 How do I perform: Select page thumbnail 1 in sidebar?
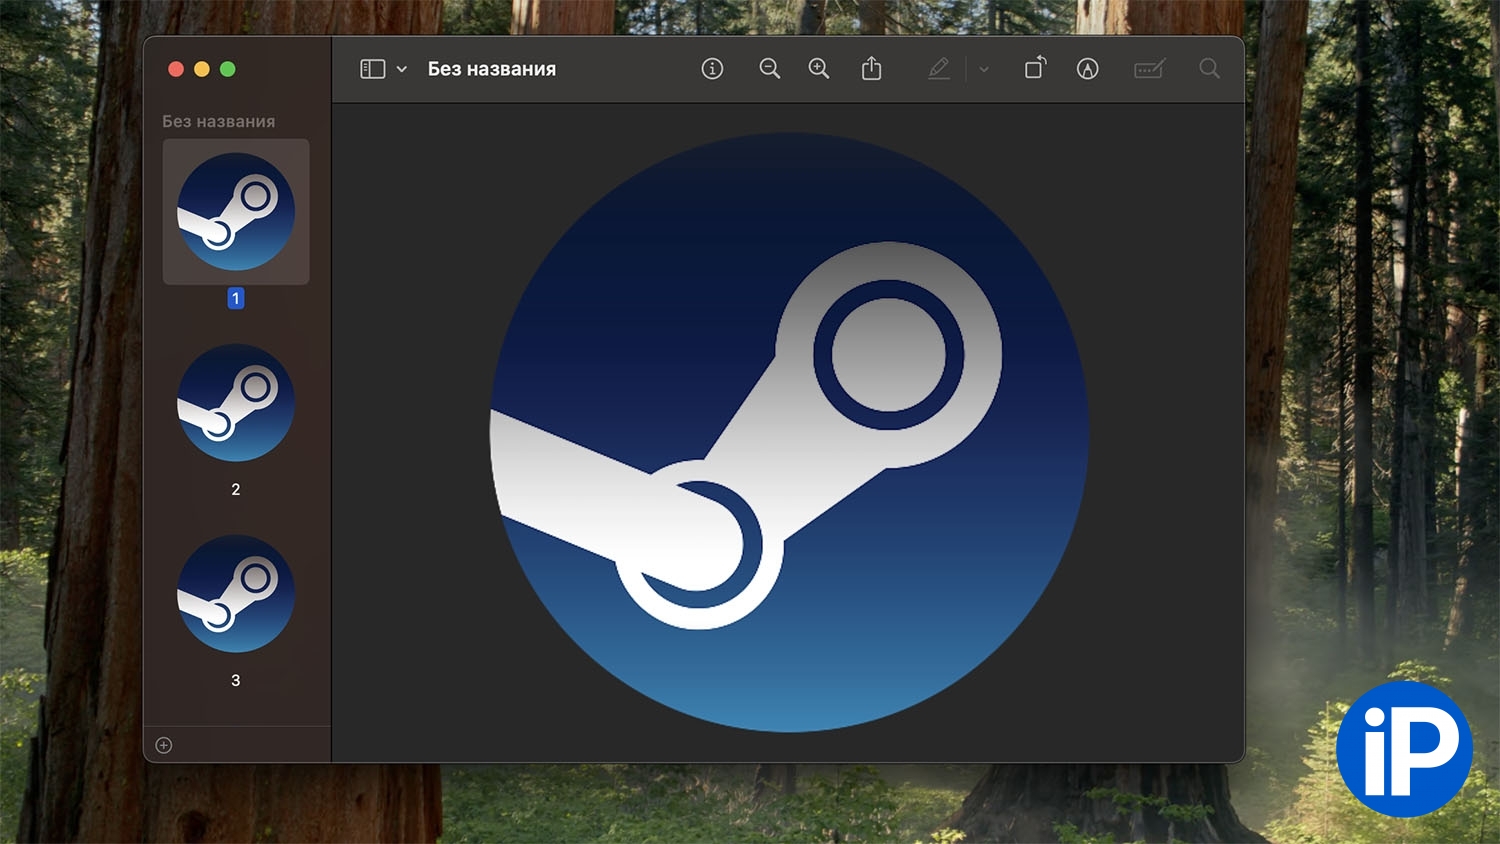pyautogui.click(x=236, y=212)
